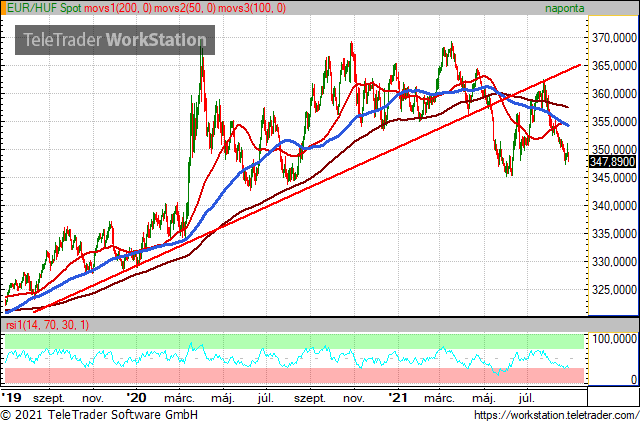
Task: Click the 'nov.' label before '21
Action: point(354,398)
